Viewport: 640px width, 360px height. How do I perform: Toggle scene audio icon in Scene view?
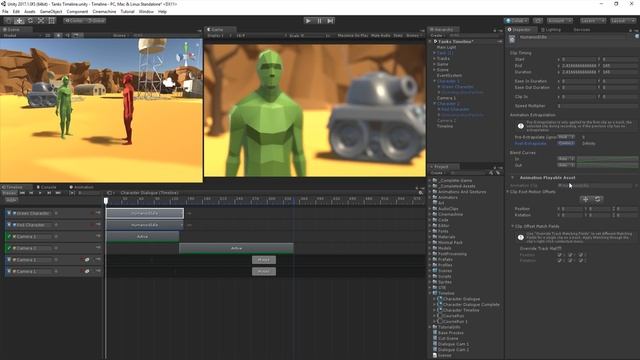pyautogui.click(x=67, y=36)
